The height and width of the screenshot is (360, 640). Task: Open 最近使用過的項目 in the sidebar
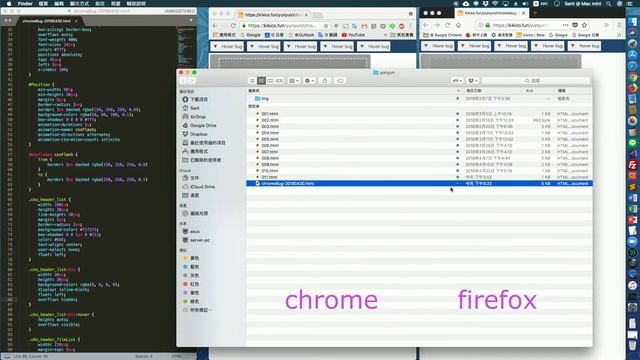tap(204, 143)
